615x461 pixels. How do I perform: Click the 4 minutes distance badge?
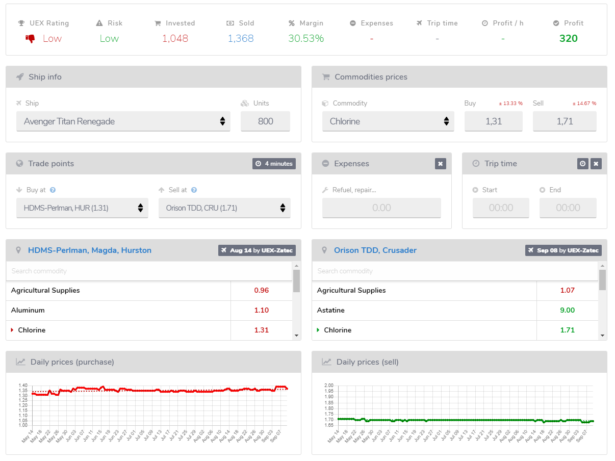click(x=273, y=163)
